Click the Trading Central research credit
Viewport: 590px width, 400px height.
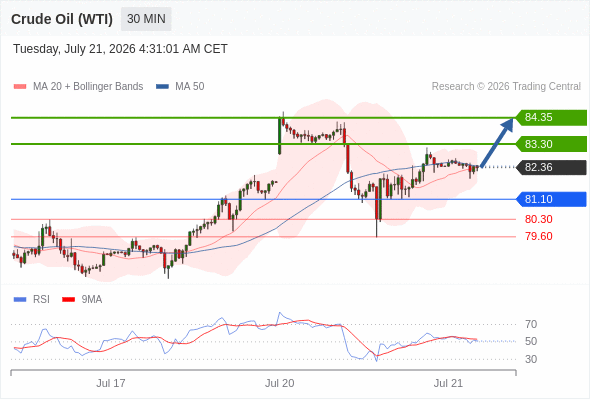coord(506,87)
